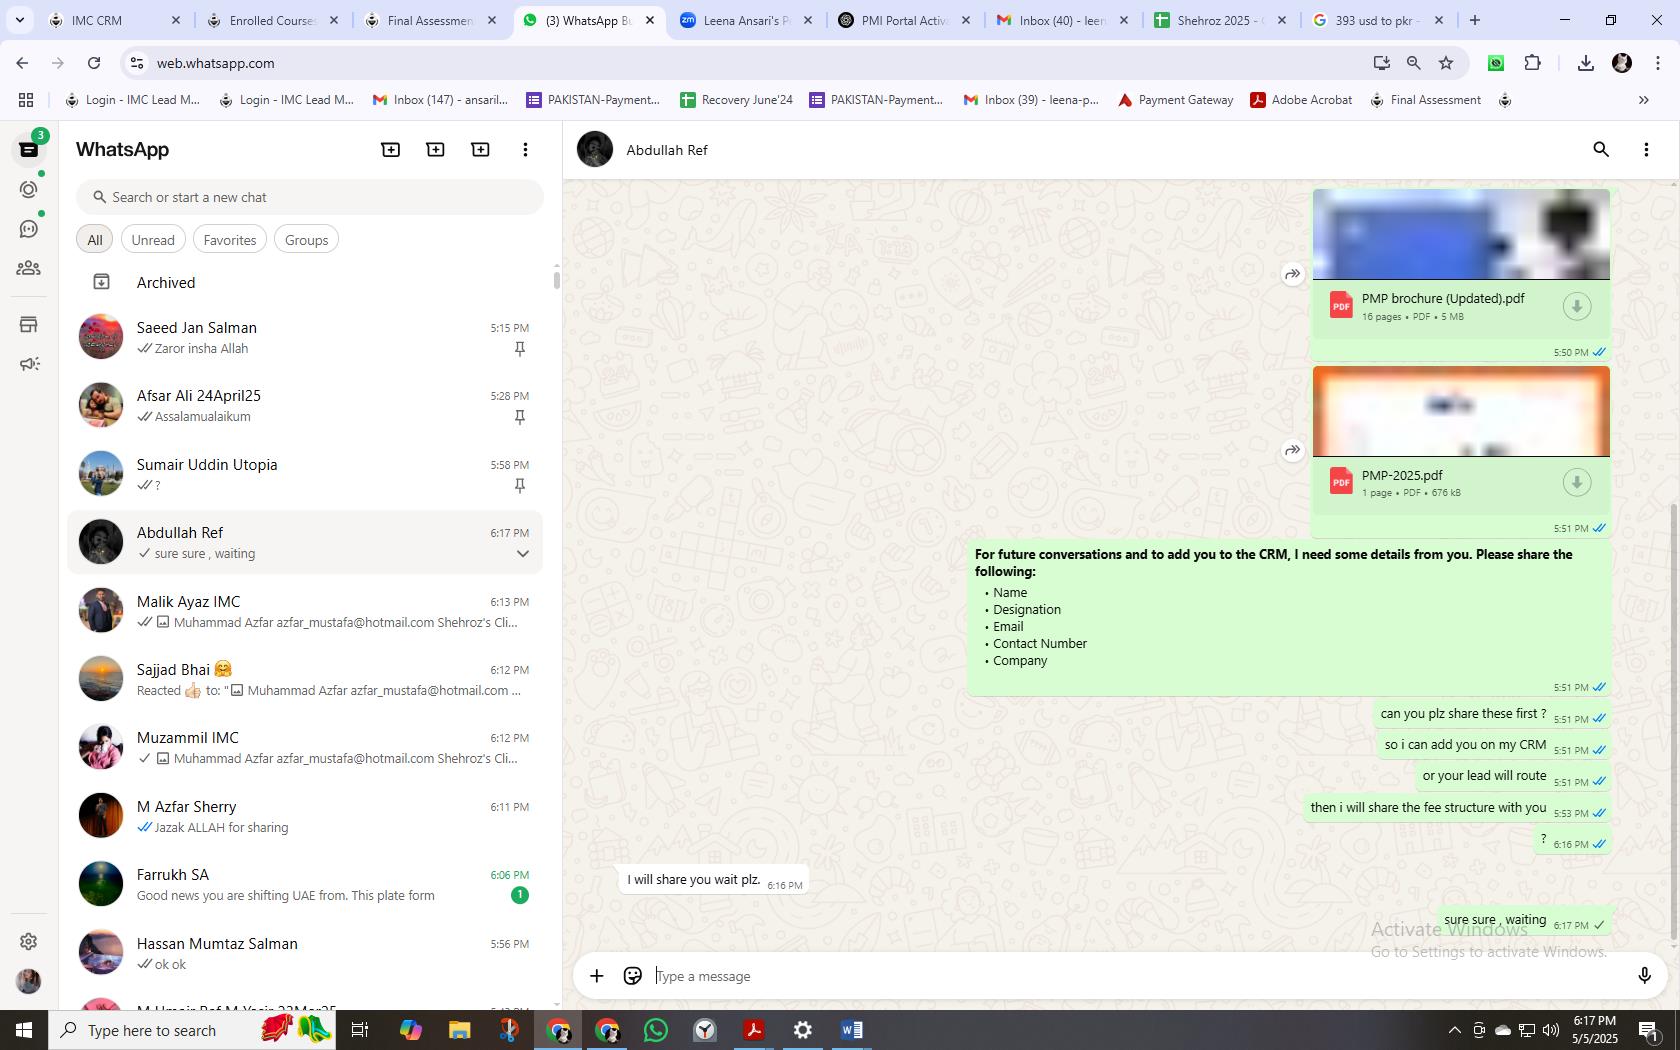The height and width of the screenshot is (1050, 1680).
Task: Show more bookmarks chevron
Action: click(1643, 100)
